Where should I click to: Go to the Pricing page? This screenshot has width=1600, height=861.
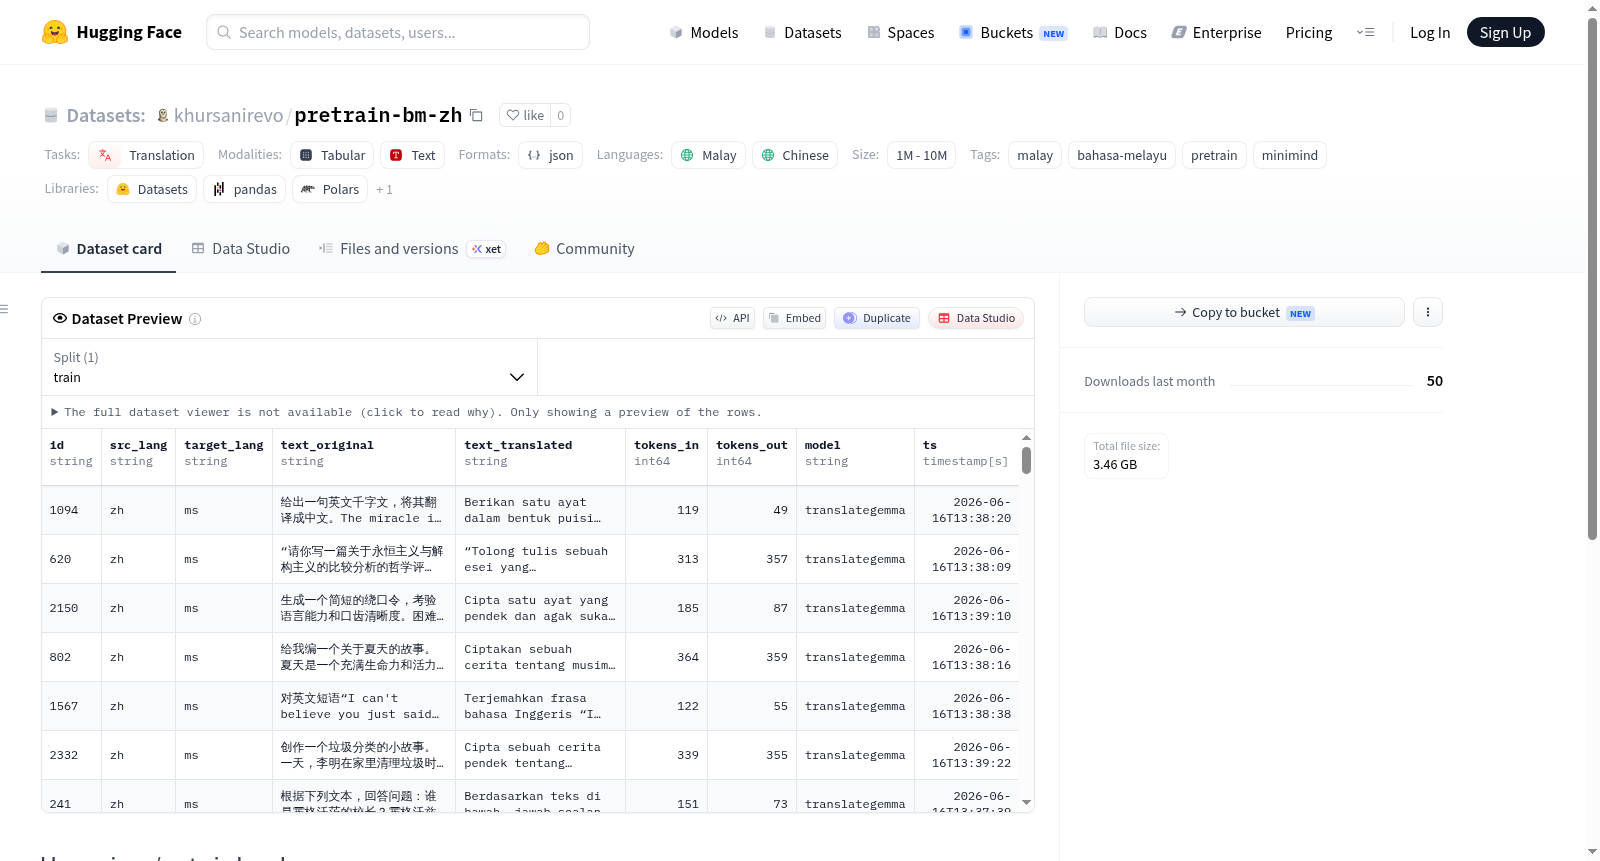pyautogui.click(x=1309, y=32)
